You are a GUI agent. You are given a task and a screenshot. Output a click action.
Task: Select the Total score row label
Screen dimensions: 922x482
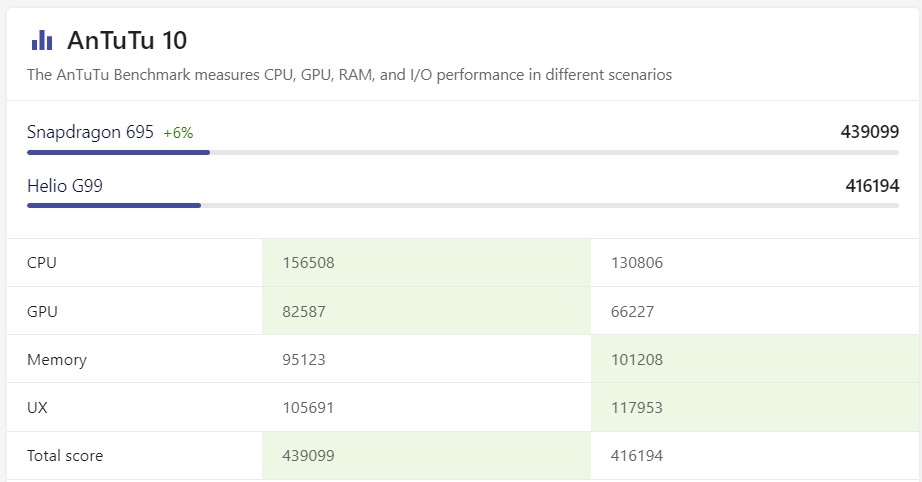tap(65, 455)
